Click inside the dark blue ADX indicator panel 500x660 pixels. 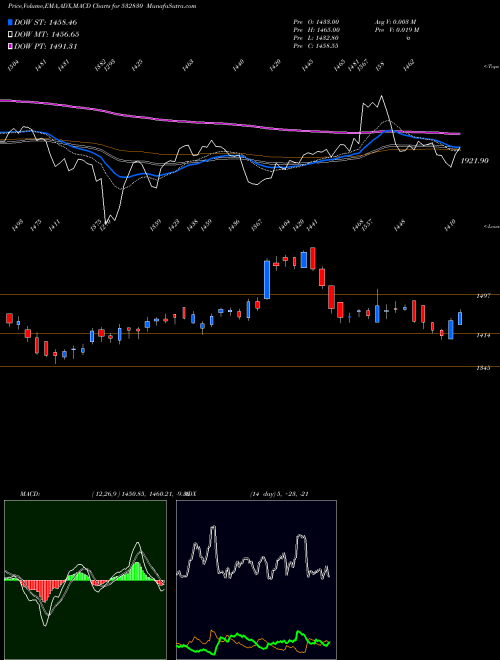256,580
